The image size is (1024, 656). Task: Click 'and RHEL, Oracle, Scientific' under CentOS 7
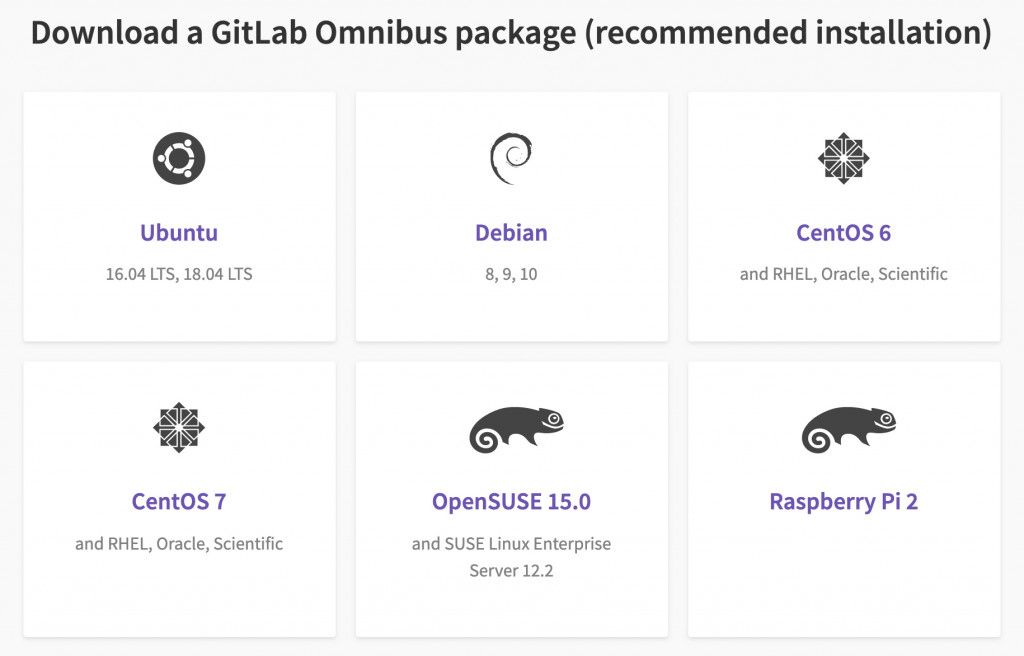click(x=179, y=544)
